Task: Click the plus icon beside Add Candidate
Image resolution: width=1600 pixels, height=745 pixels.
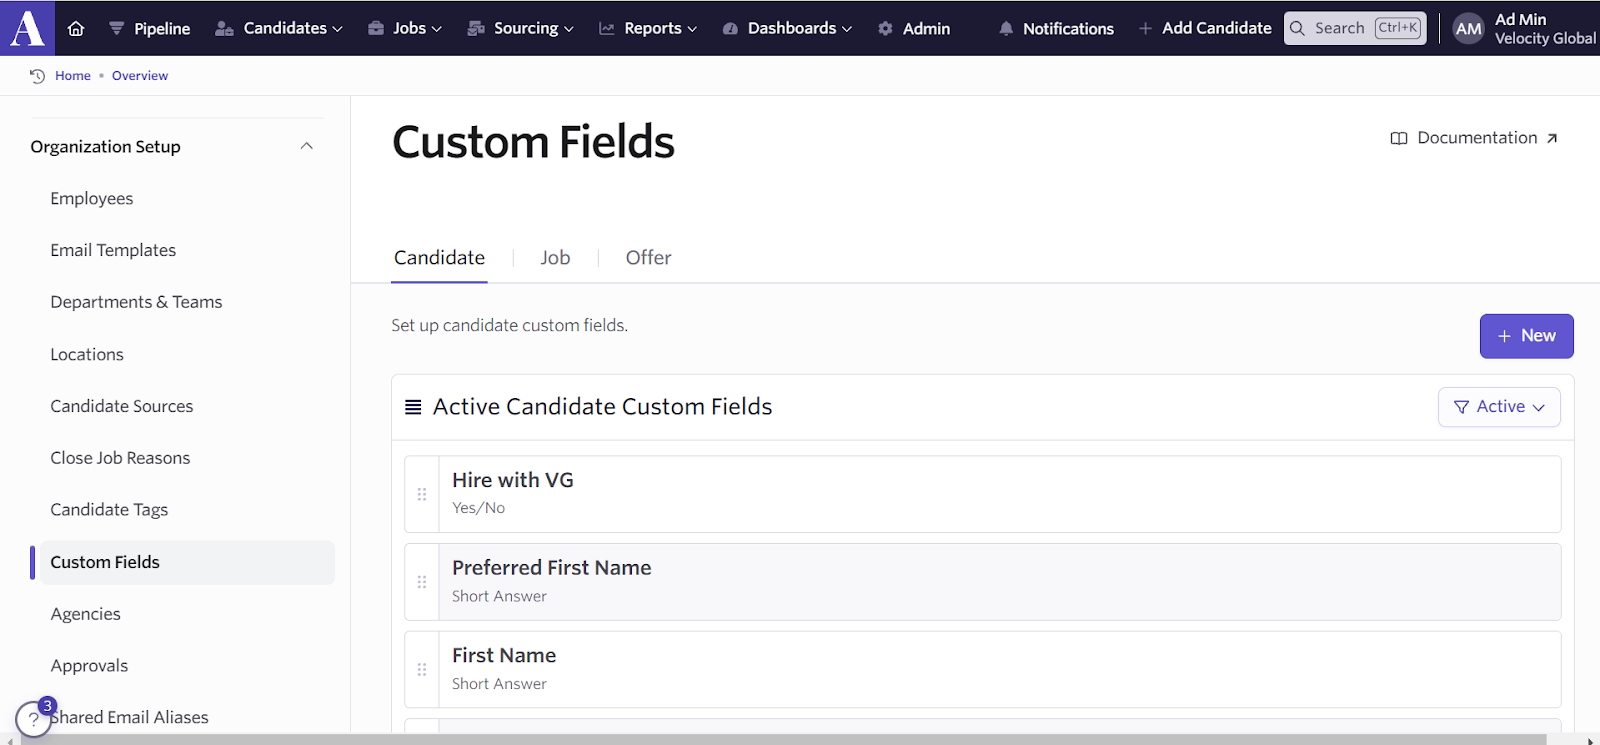Action: pos(1145,29)
